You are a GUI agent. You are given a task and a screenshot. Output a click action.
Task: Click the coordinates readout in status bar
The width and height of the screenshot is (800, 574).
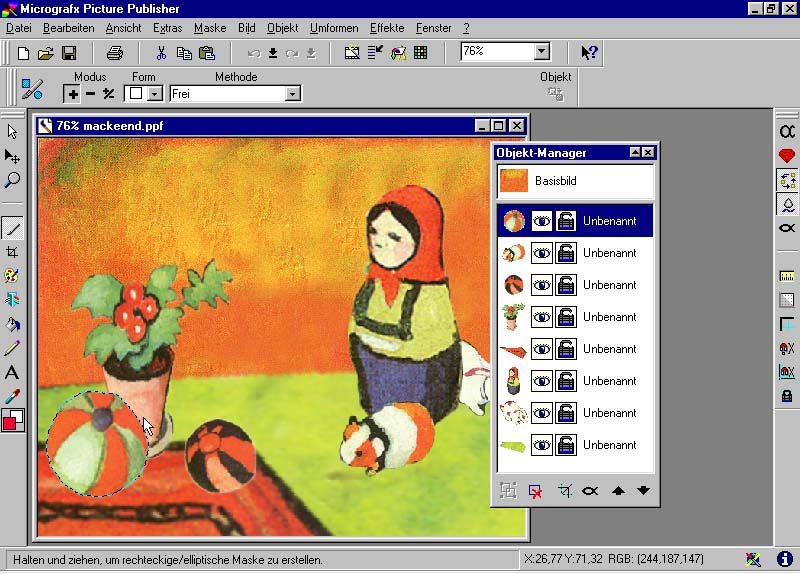(614, 559)
